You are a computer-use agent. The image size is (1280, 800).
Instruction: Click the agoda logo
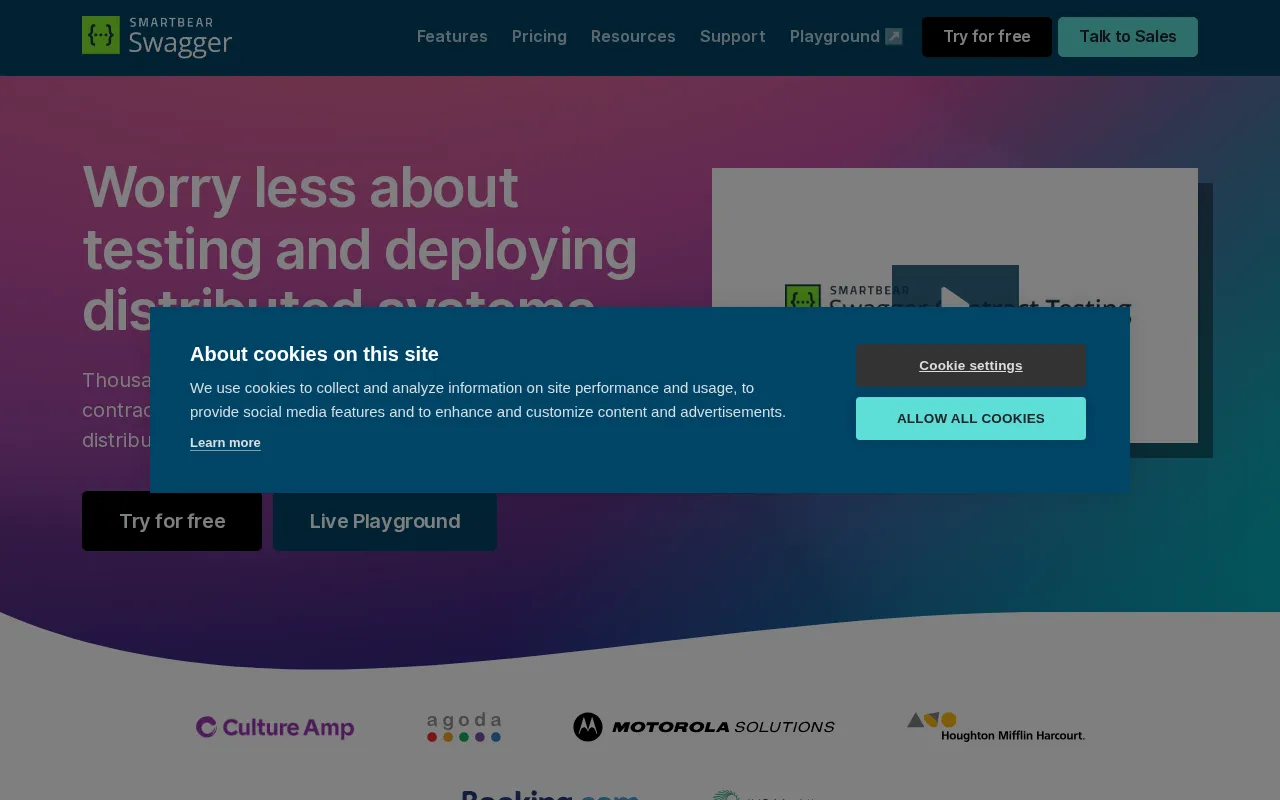pyautogui.click(x=464, y=727)
